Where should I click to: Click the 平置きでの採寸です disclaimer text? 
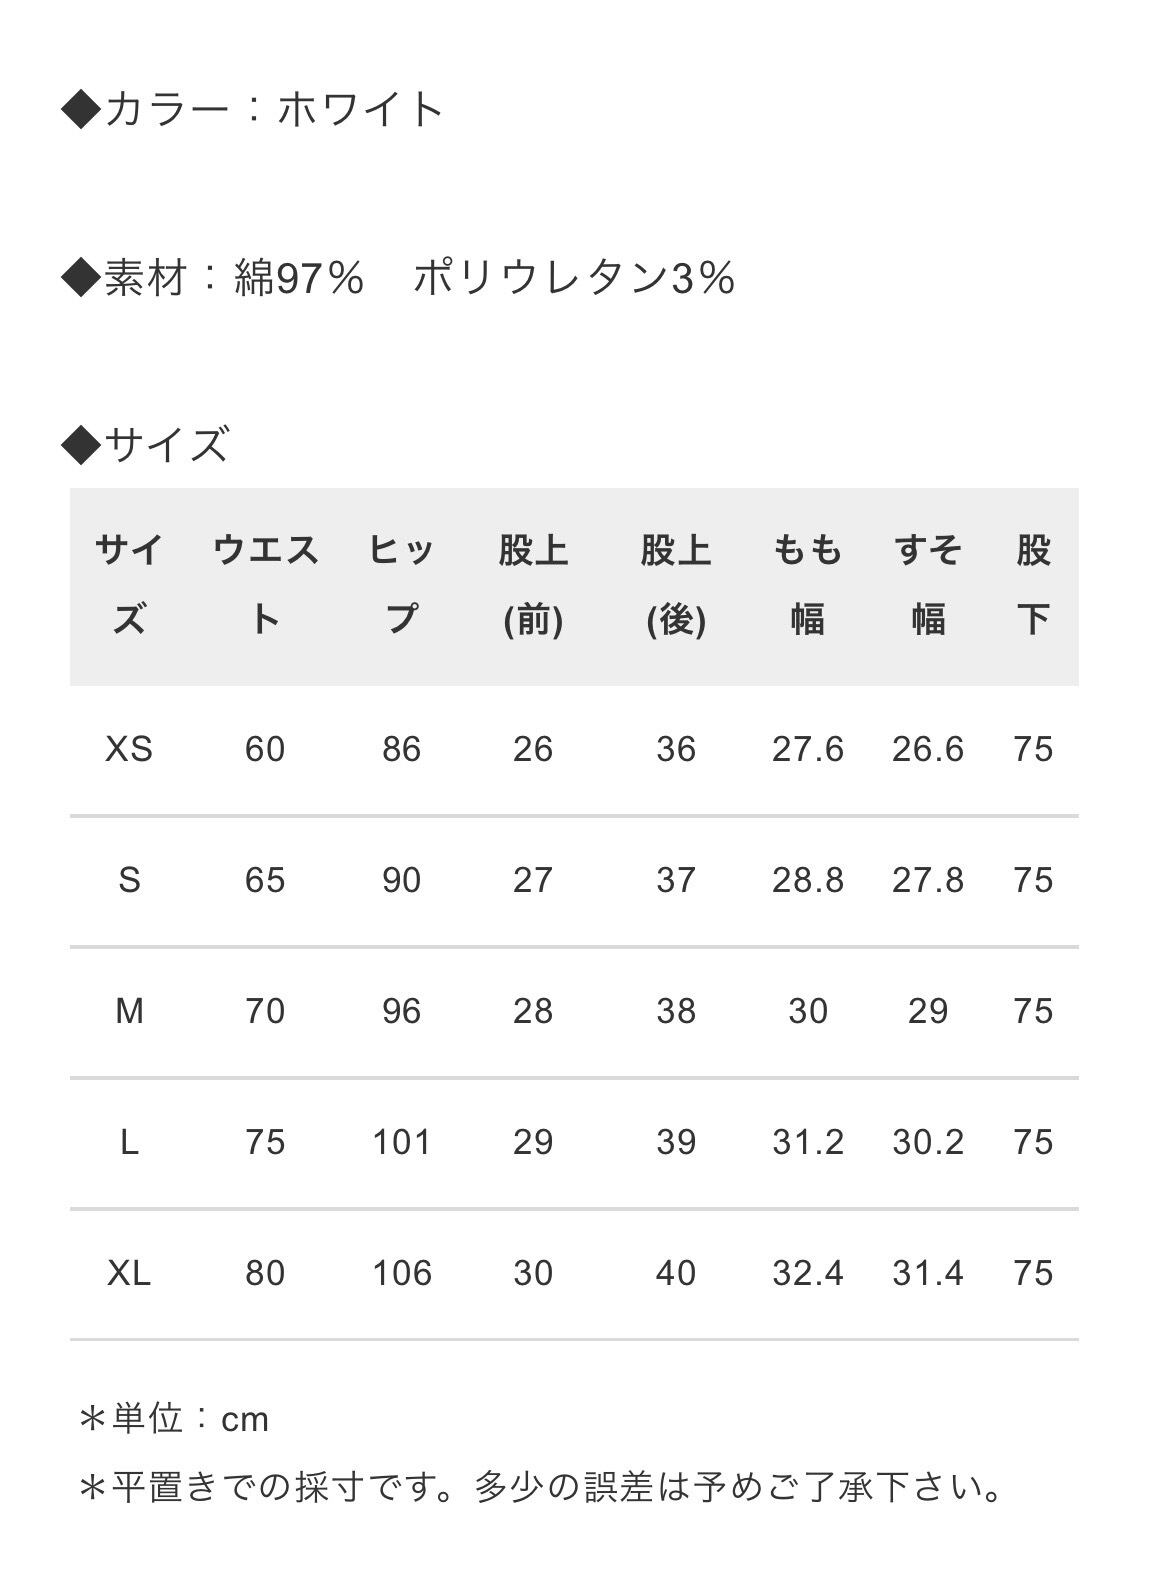[x=540, y=1487]
